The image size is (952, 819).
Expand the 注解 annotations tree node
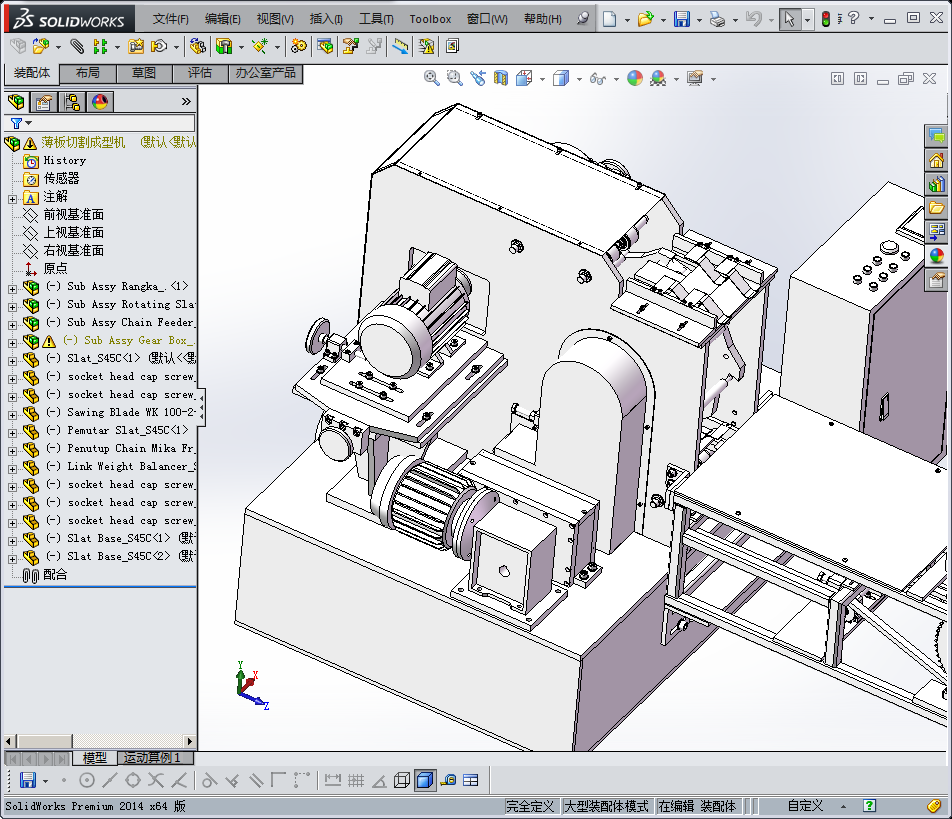pyautogui.click(x=12, y=197)
